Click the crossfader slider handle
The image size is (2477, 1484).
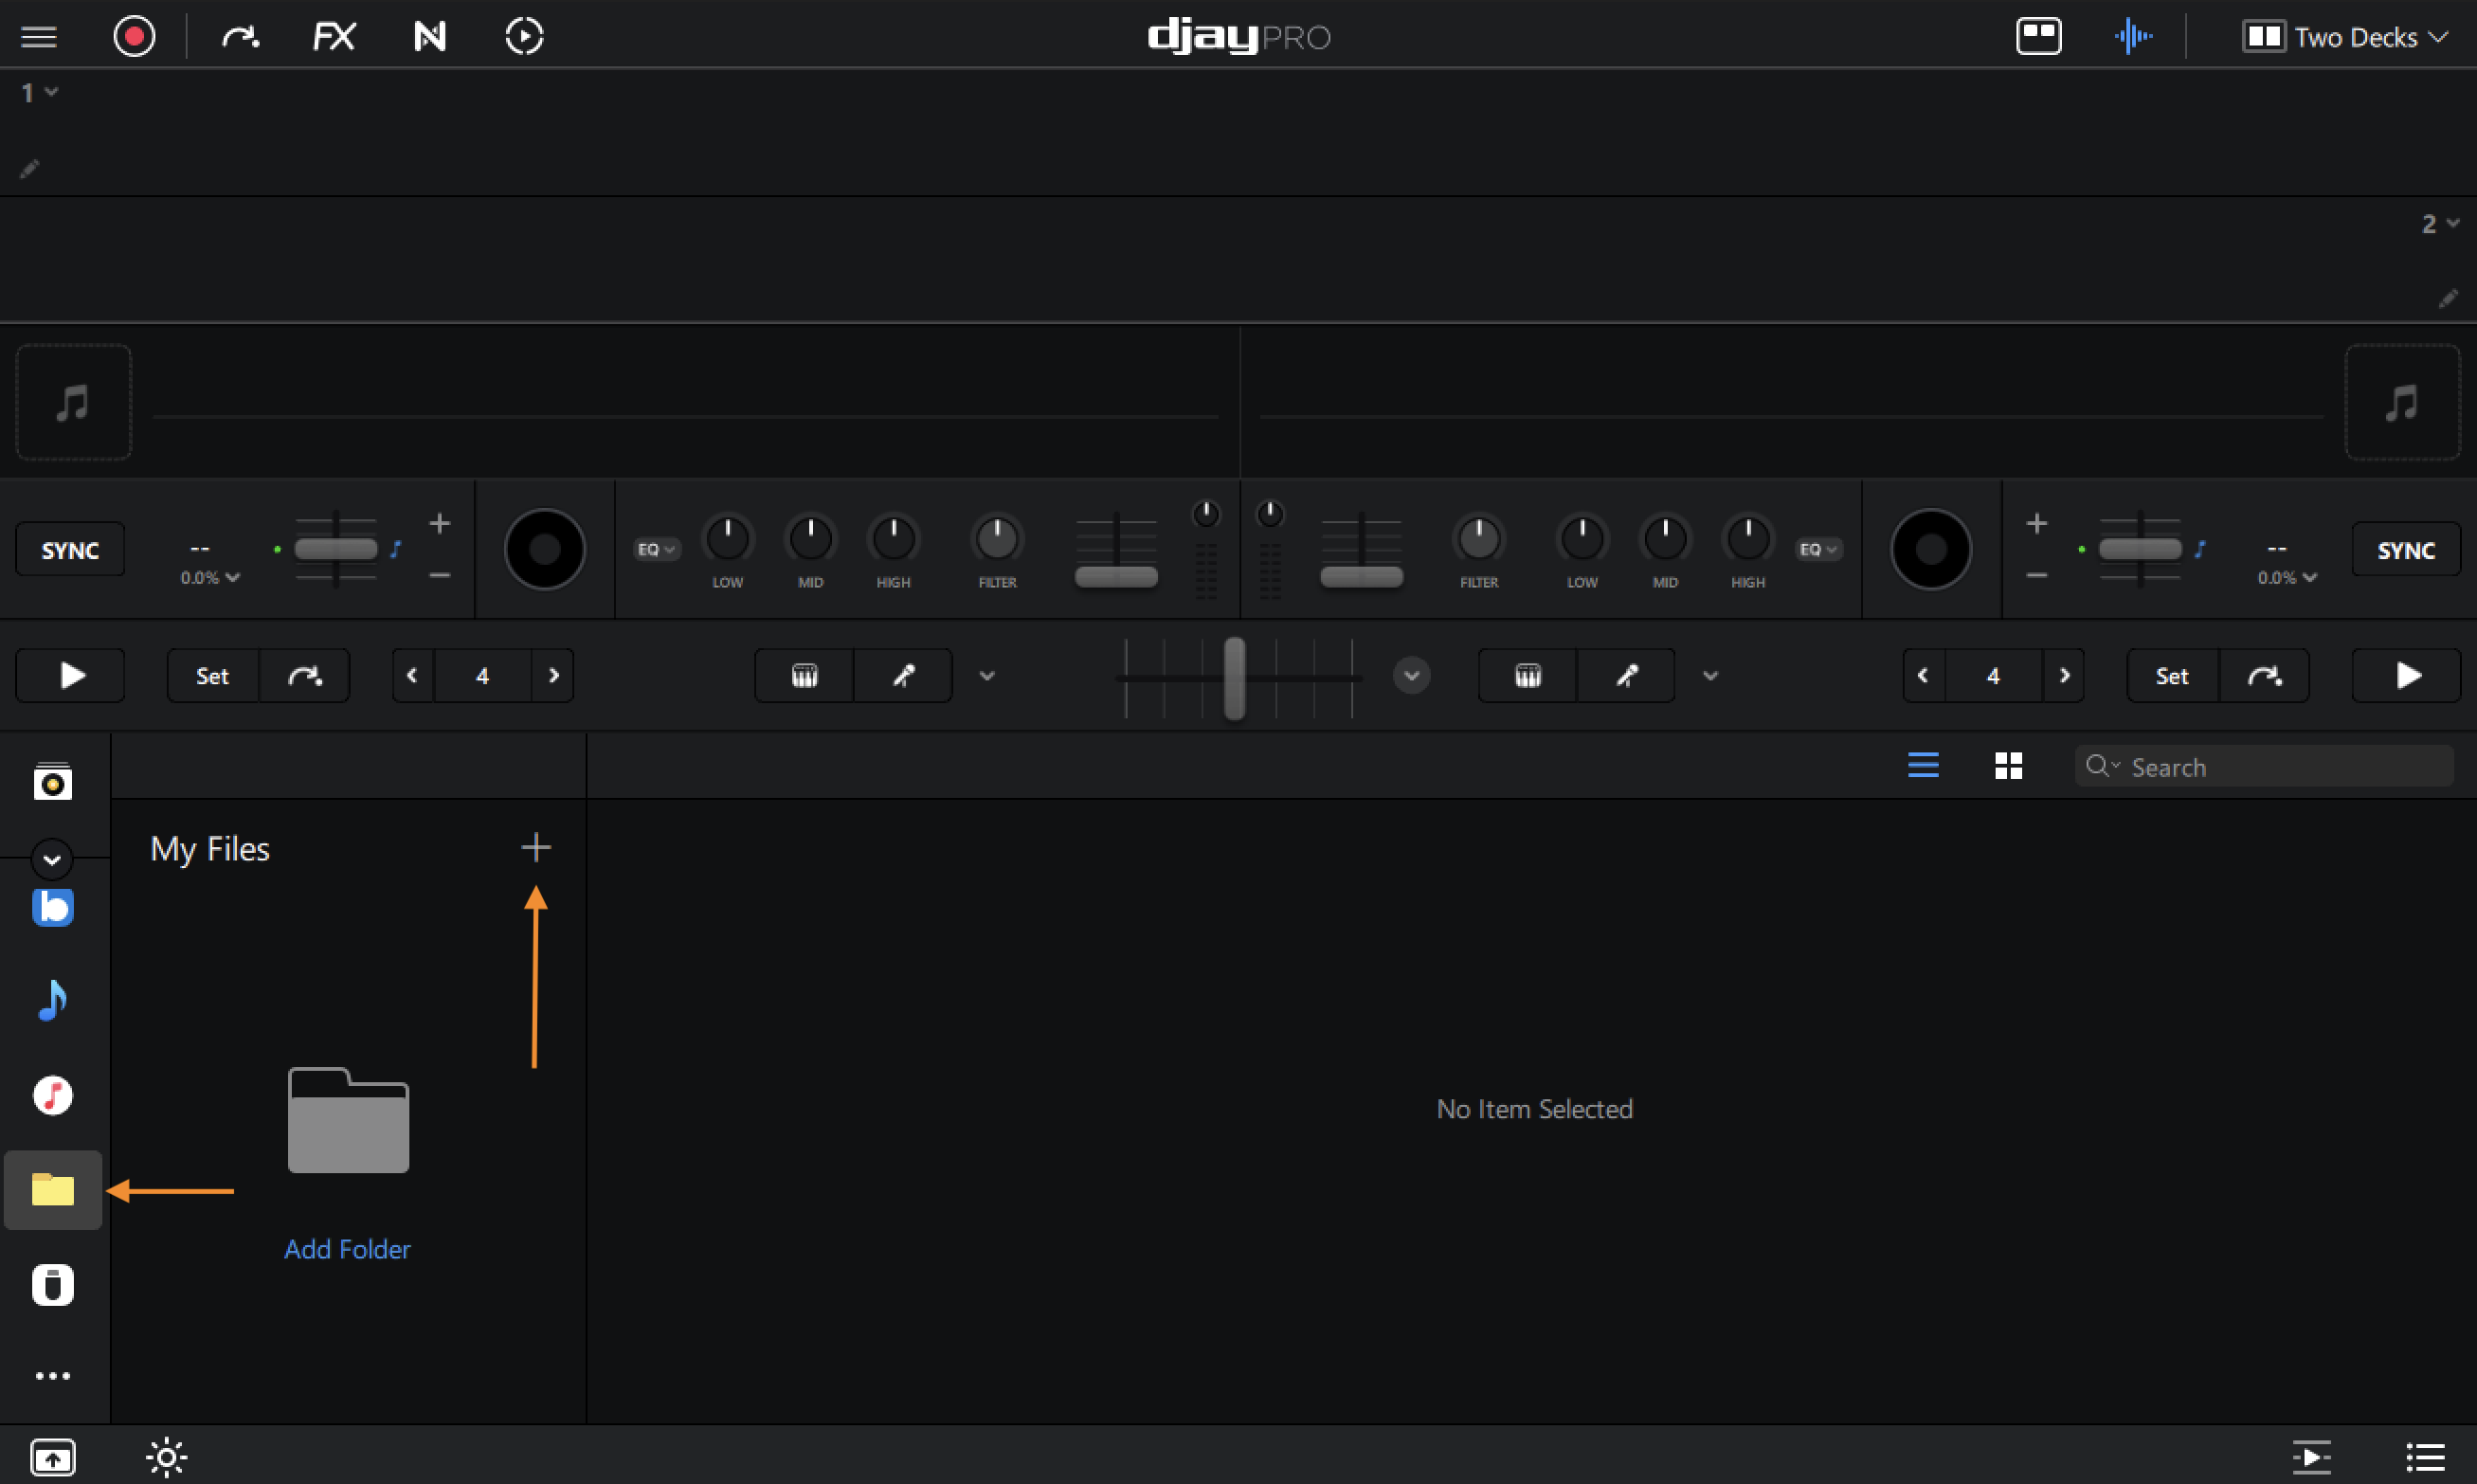(x=1235, y=678)
